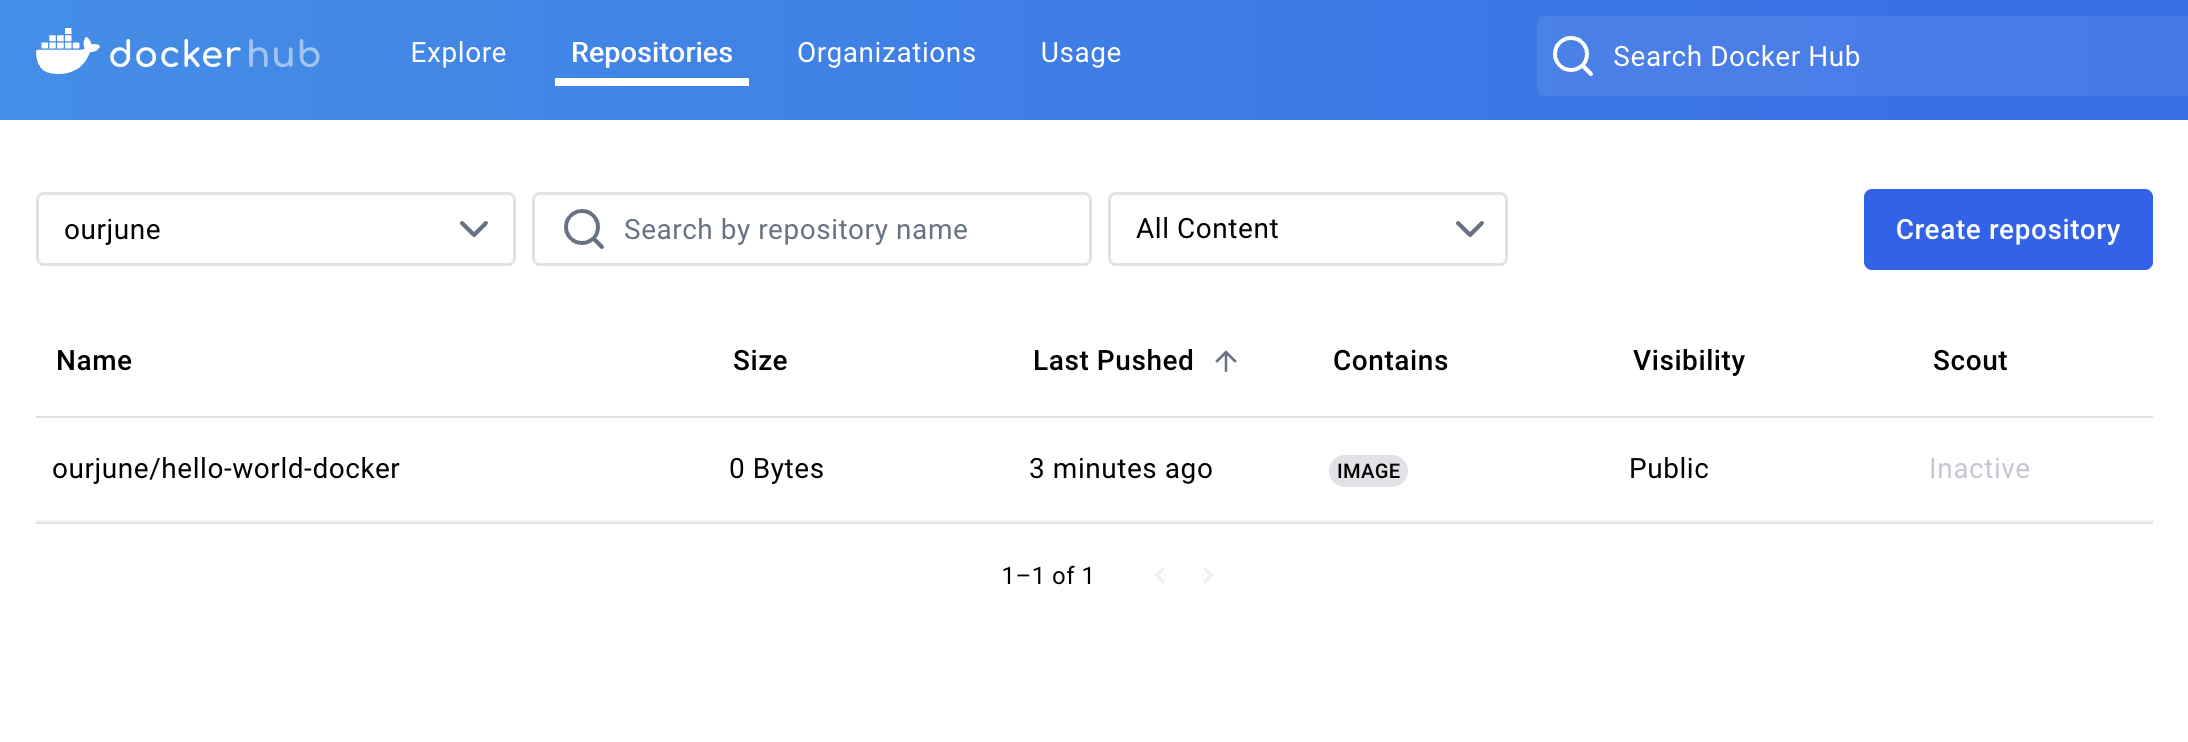
Task: Click the 3 minutes ago cell
Action: point(1121,468)
